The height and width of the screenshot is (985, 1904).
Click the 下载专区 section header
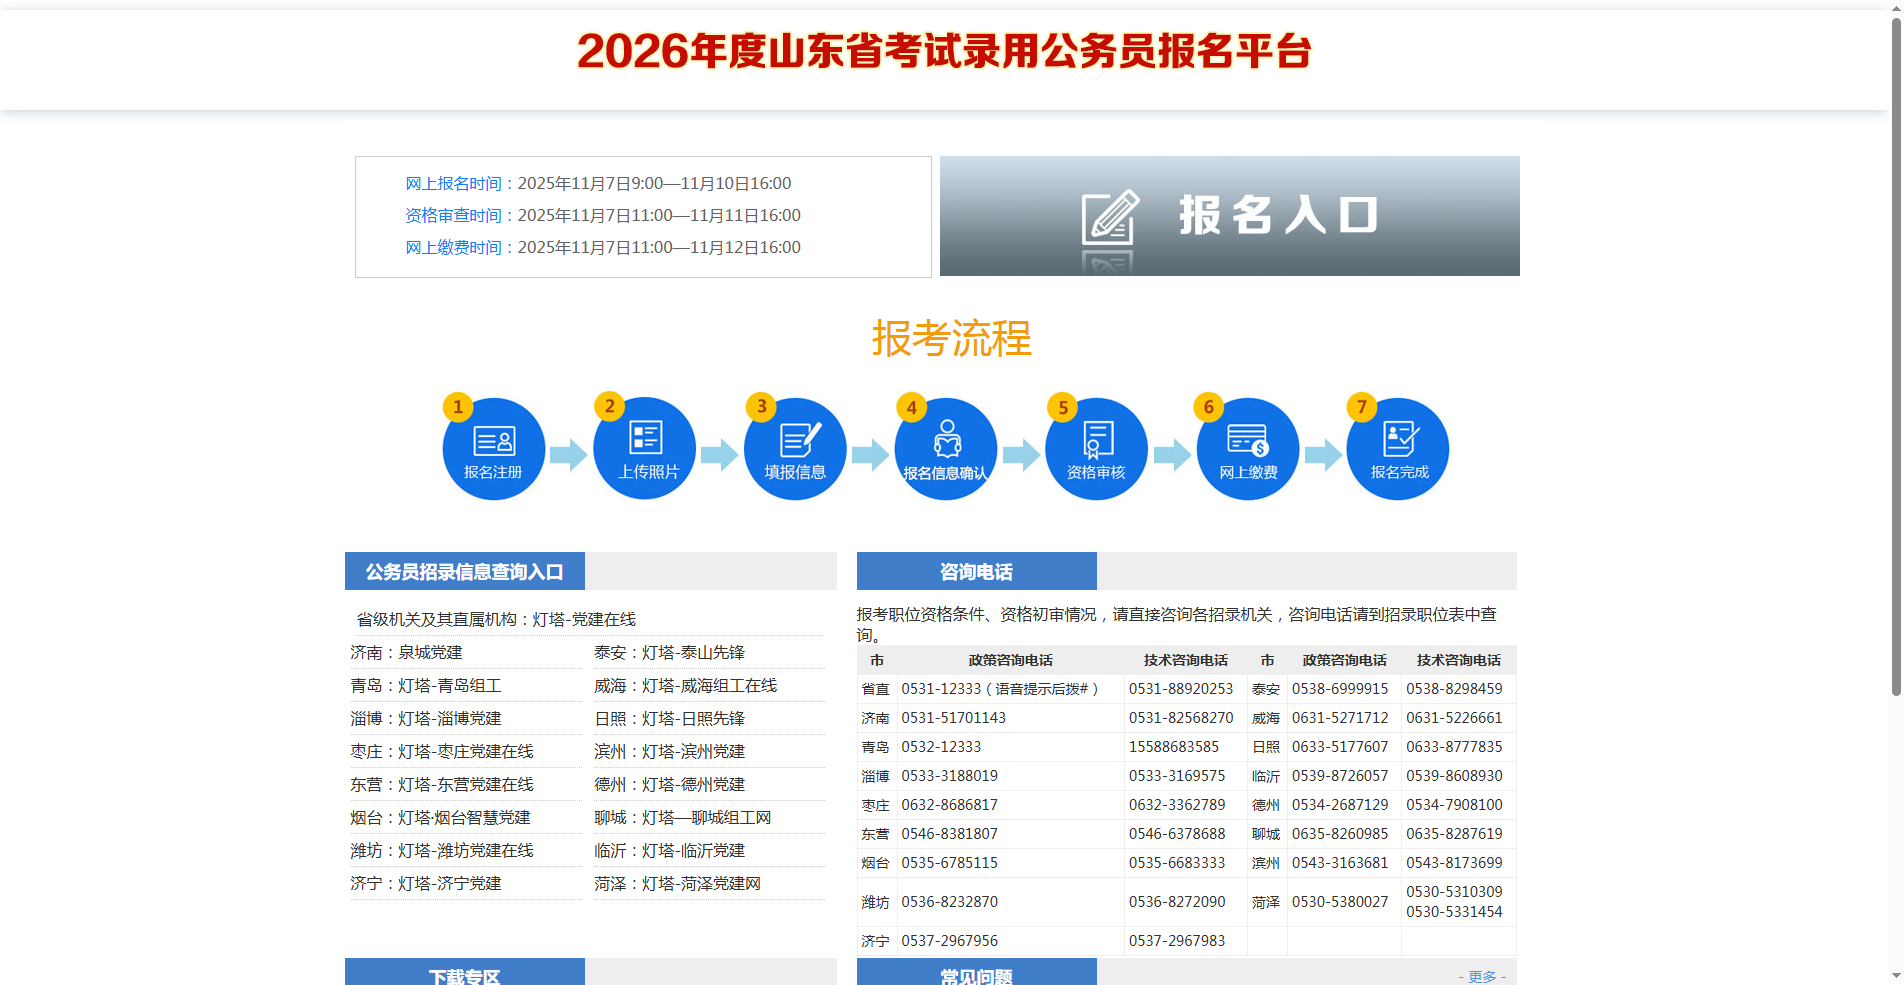click(x=464, y=976)
